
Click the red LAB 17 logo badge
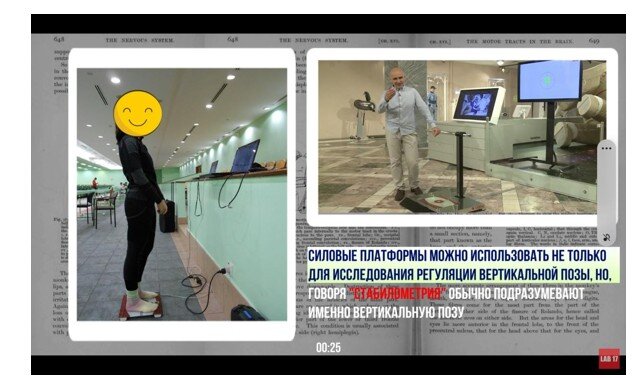(609, 358)
